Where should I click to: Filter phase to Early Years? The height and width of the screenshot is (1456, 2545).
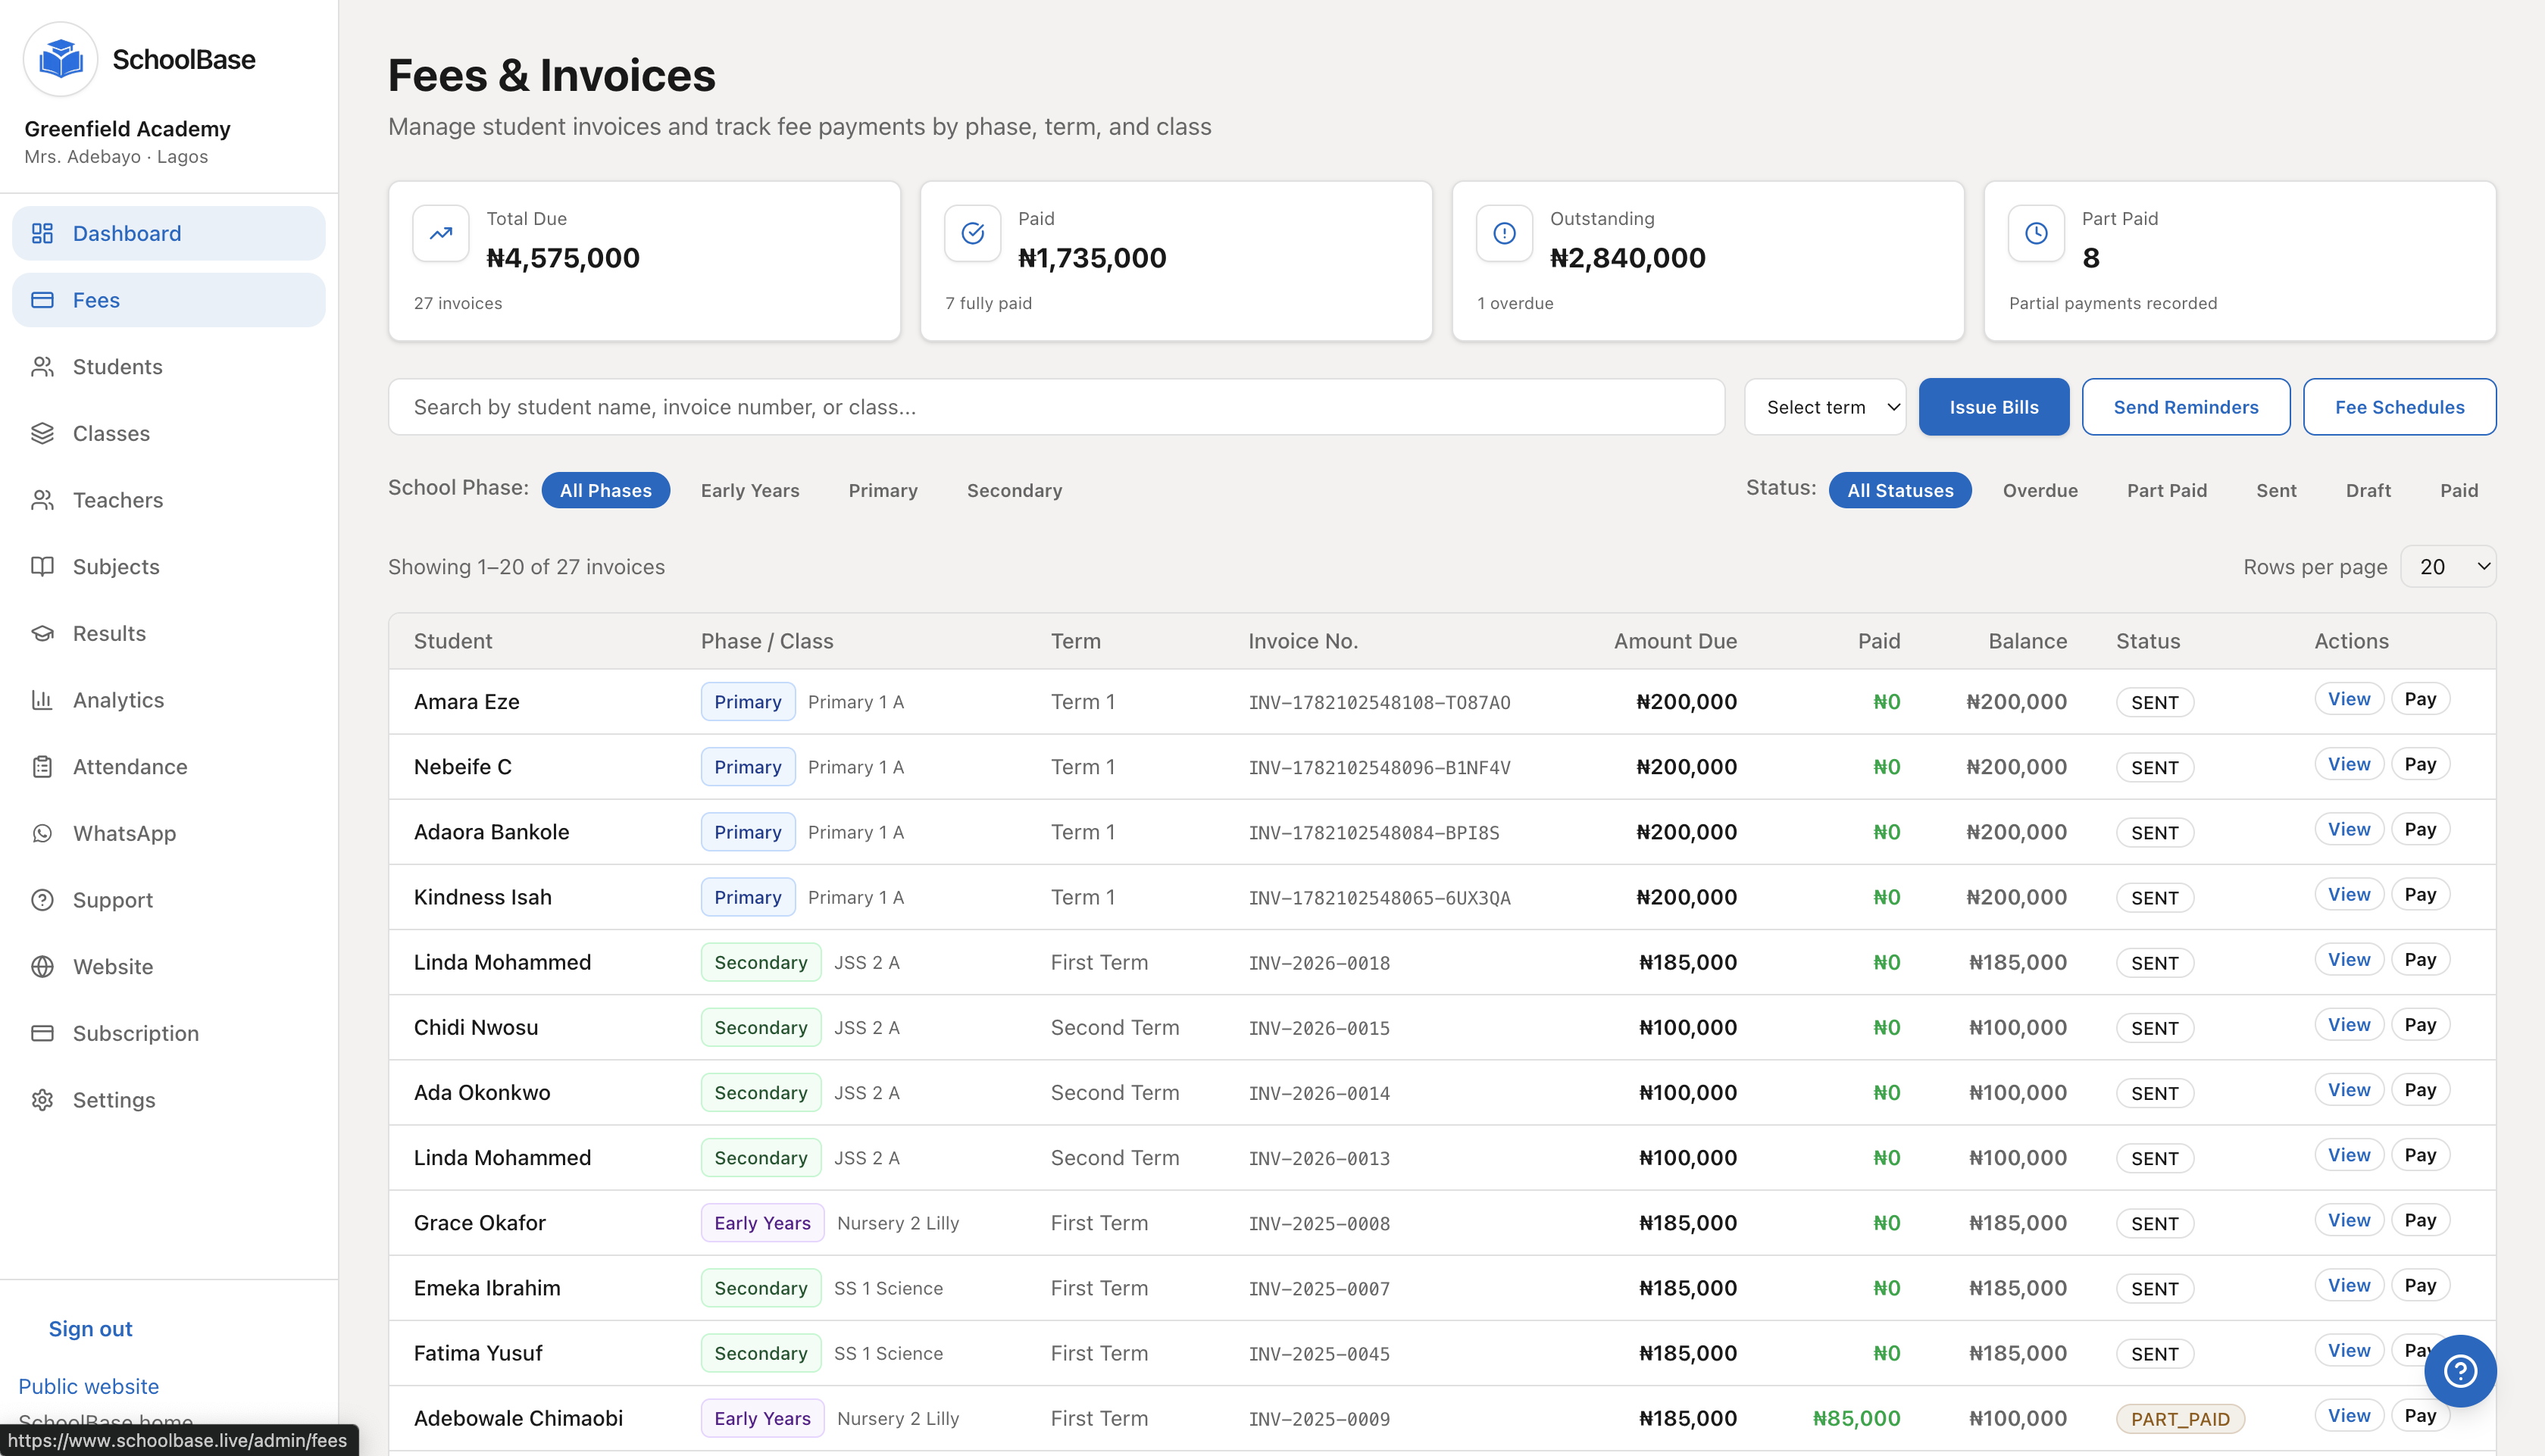click(x=750, y=490)
